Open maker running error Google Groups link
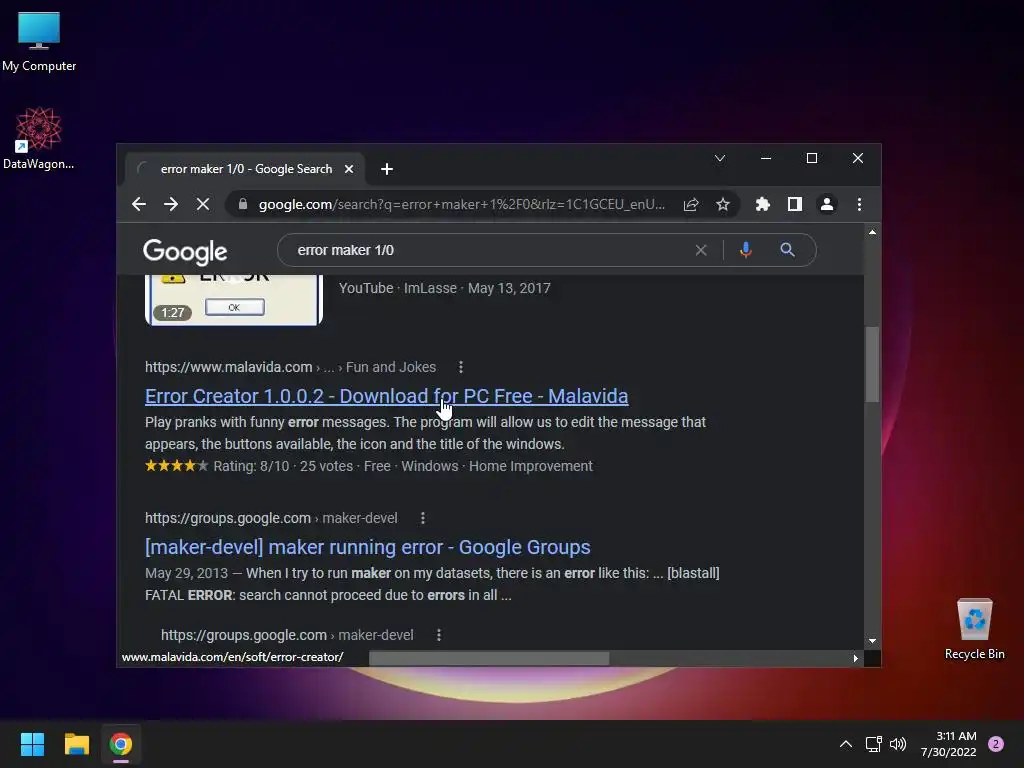 [368, 547]
